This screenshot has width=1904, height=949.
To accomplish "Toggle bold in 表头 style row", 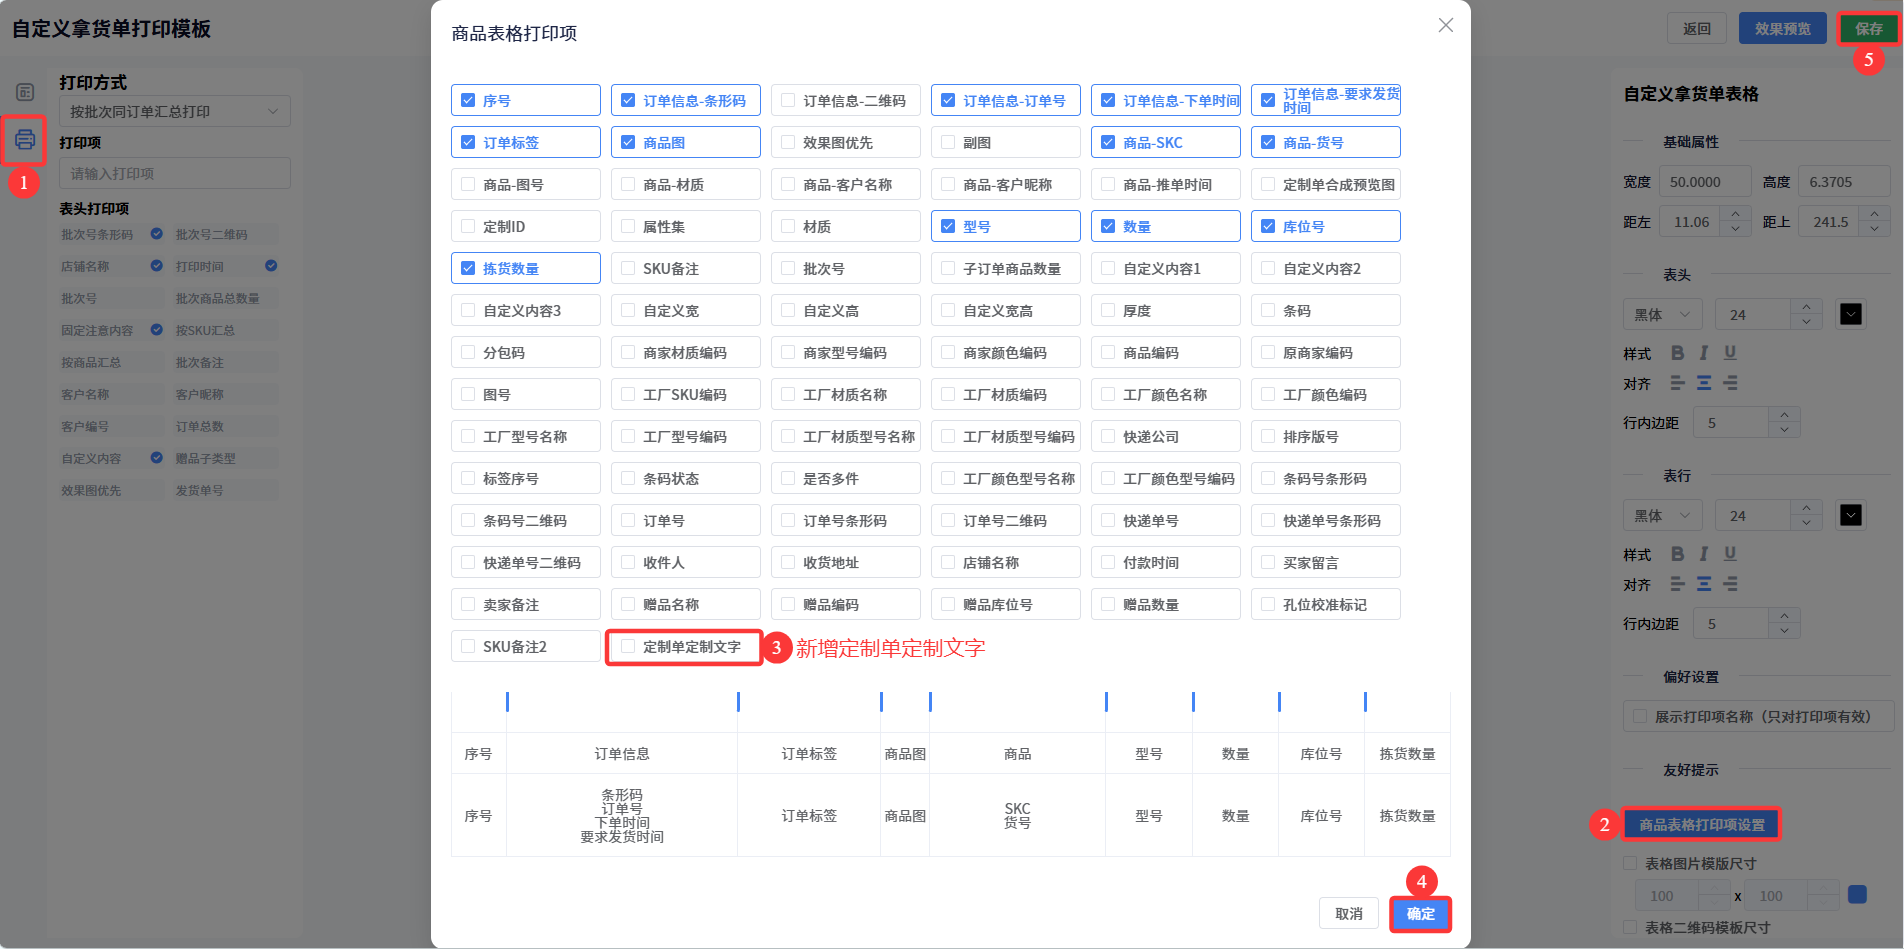I will (x=1677, y=353).
